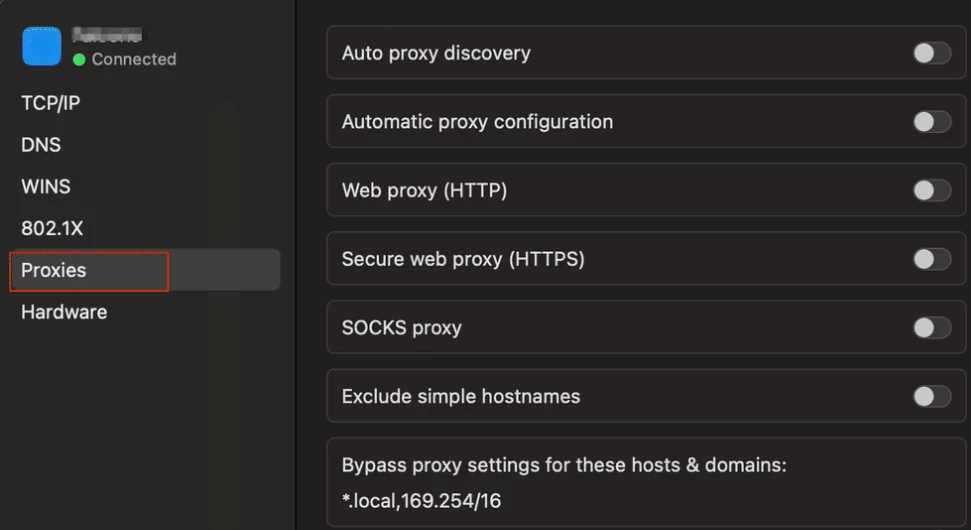
Task: Click the SOCKS proxy label
Action: (x=402, y=328)
